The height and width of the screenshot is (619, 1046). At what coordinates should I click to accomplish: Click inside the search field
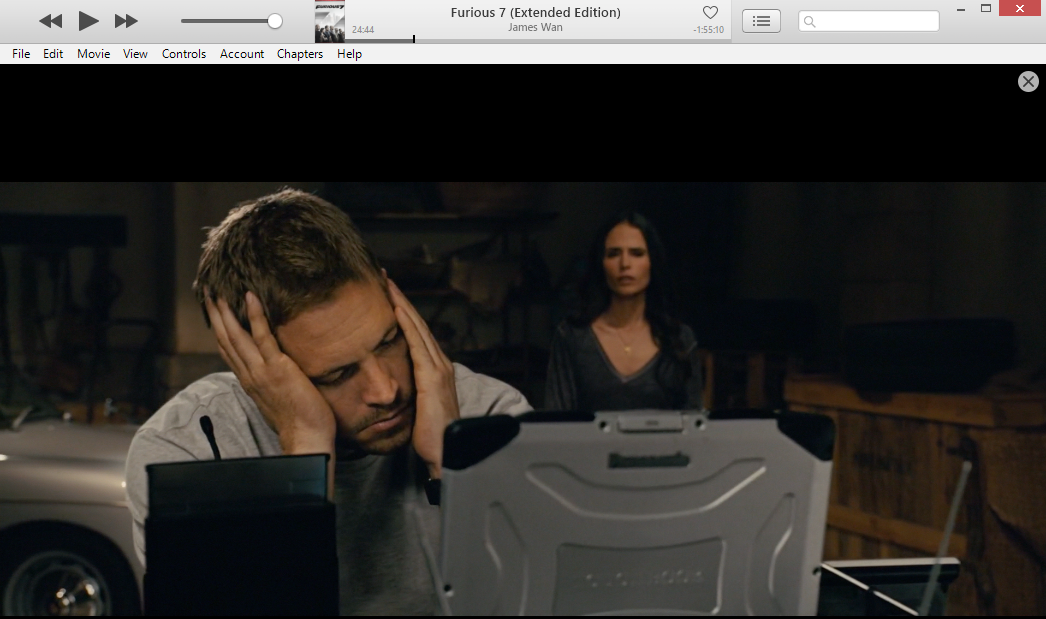coord(869,21)
